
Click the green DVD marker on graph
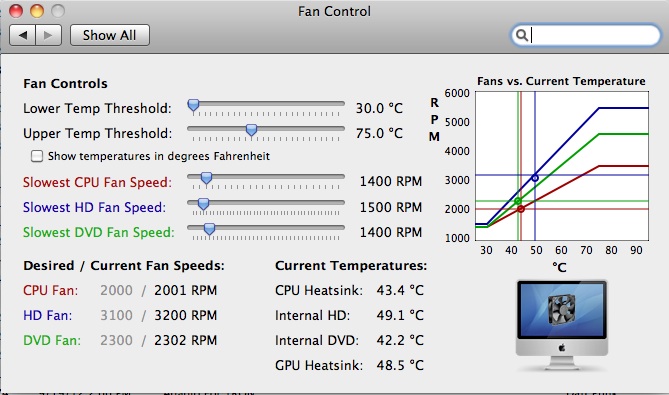tap(518, 201)
